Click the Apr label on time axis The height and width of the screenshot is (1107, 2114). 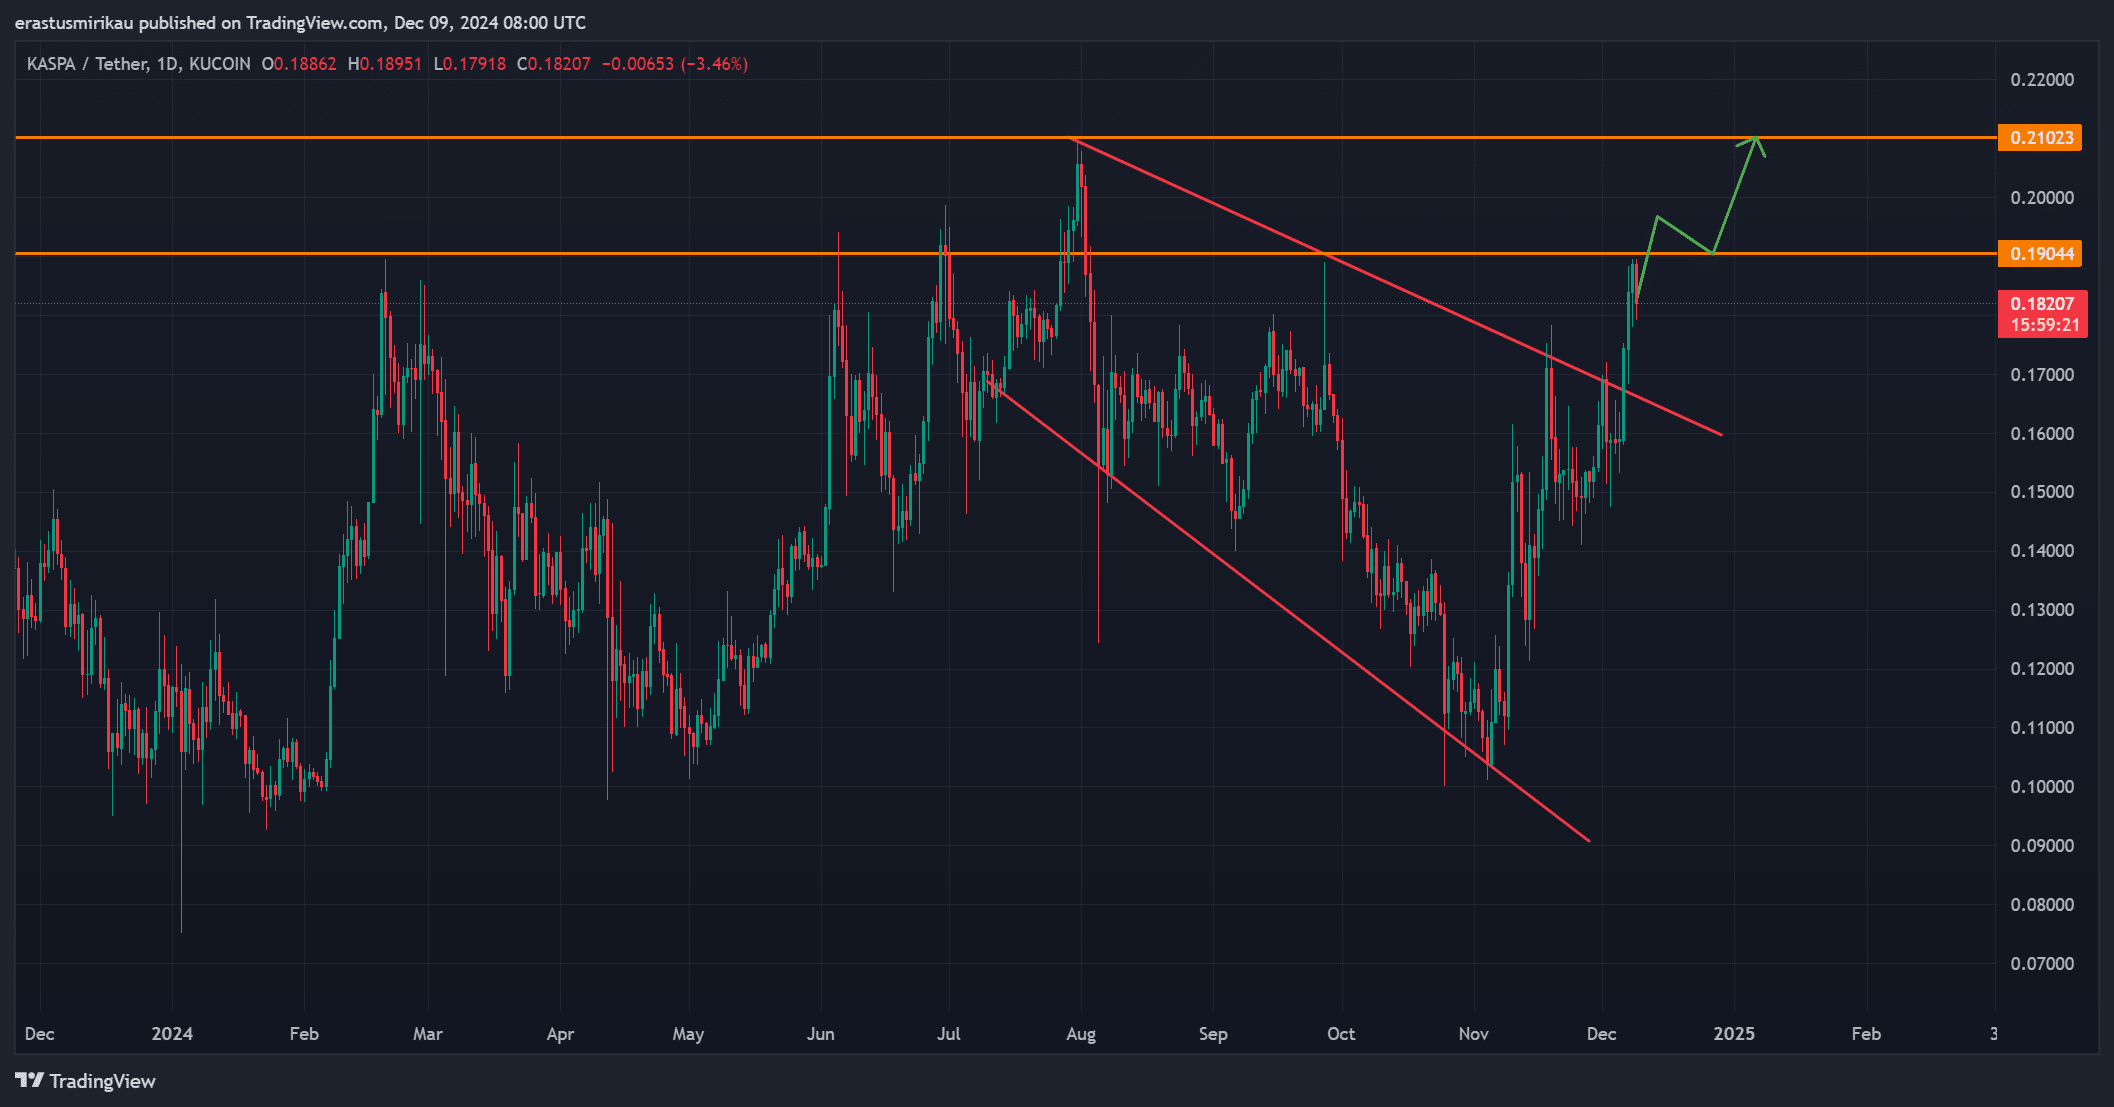pyautogui.click(x=560, y=1034)
